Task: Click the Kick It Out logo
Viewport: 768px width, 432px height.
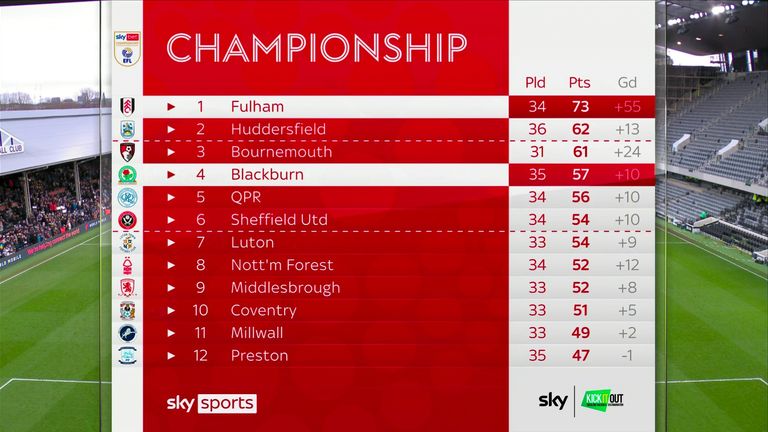Action: tap(603, 400)
